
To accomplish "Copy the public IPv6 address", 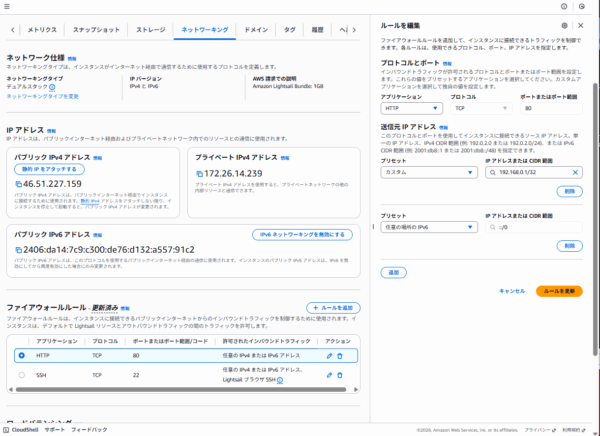I will (x=18, y=250).
